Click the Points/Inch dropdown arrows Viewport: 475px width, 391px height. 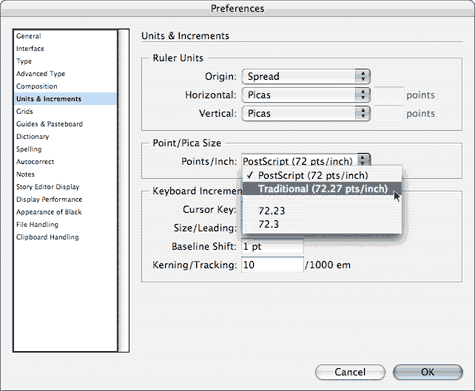point(364,160)
